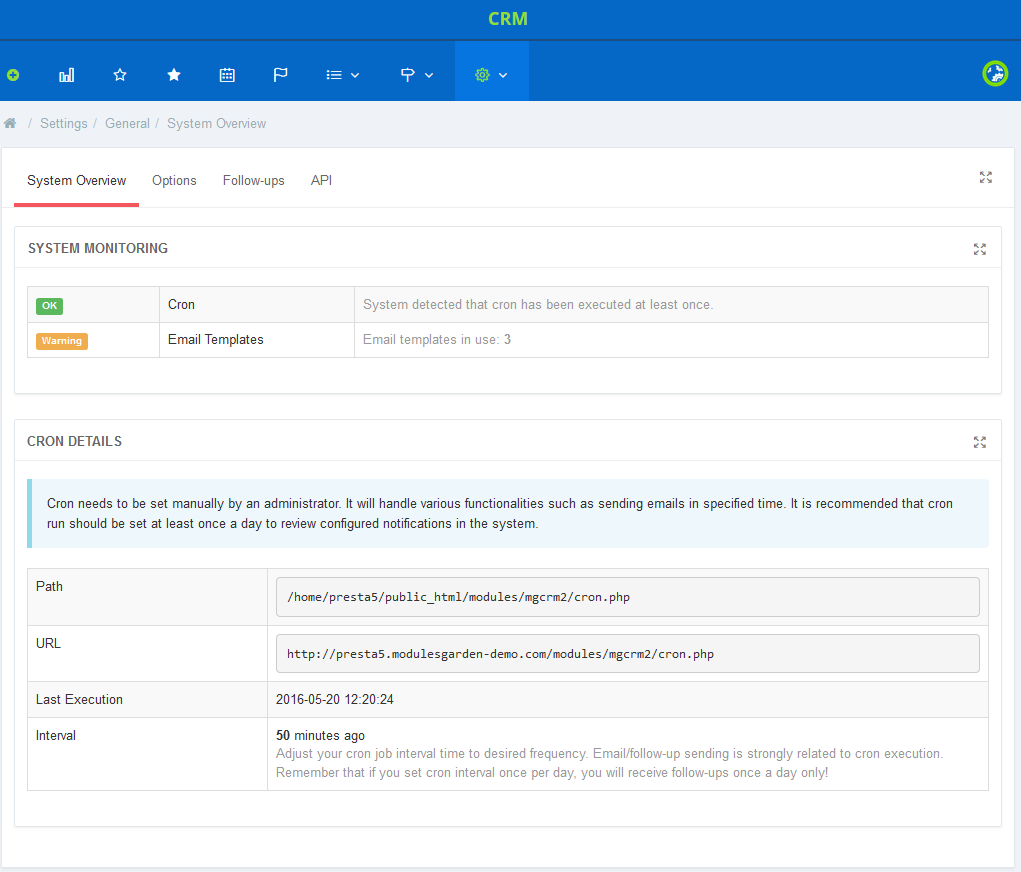Click the CRON DETAILS heading
Image resolution: width=1021 pixels, height=872 pixels.
(x=74, y=442)
